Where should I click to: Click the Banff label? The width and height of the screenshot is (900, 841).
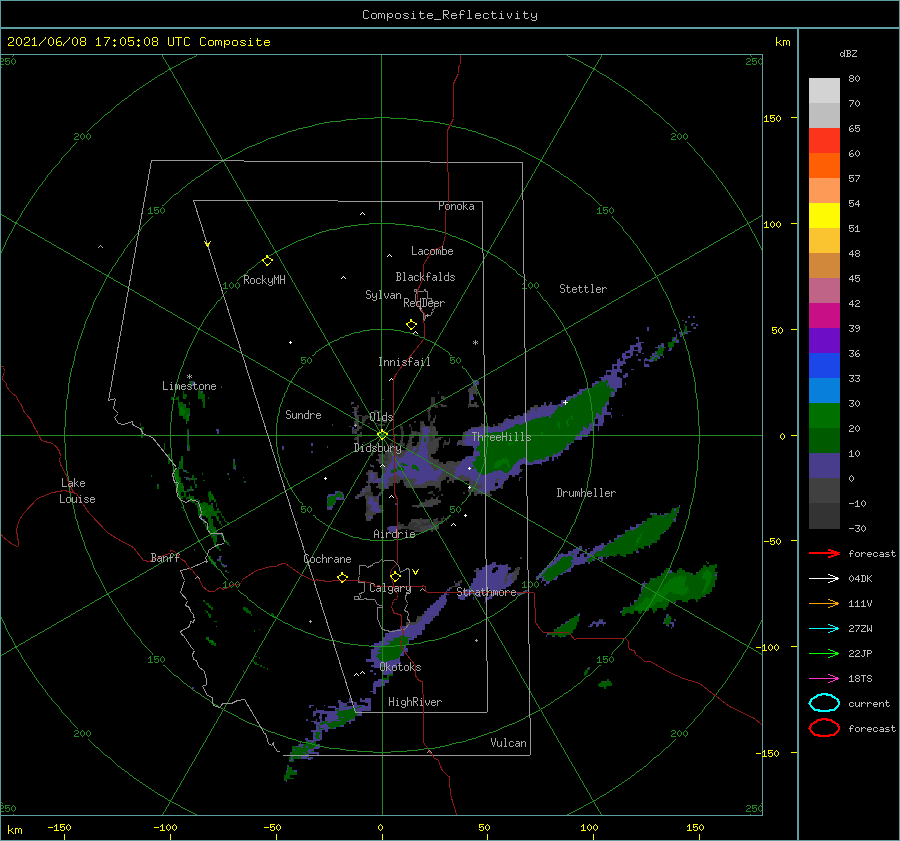pos(165,557)
